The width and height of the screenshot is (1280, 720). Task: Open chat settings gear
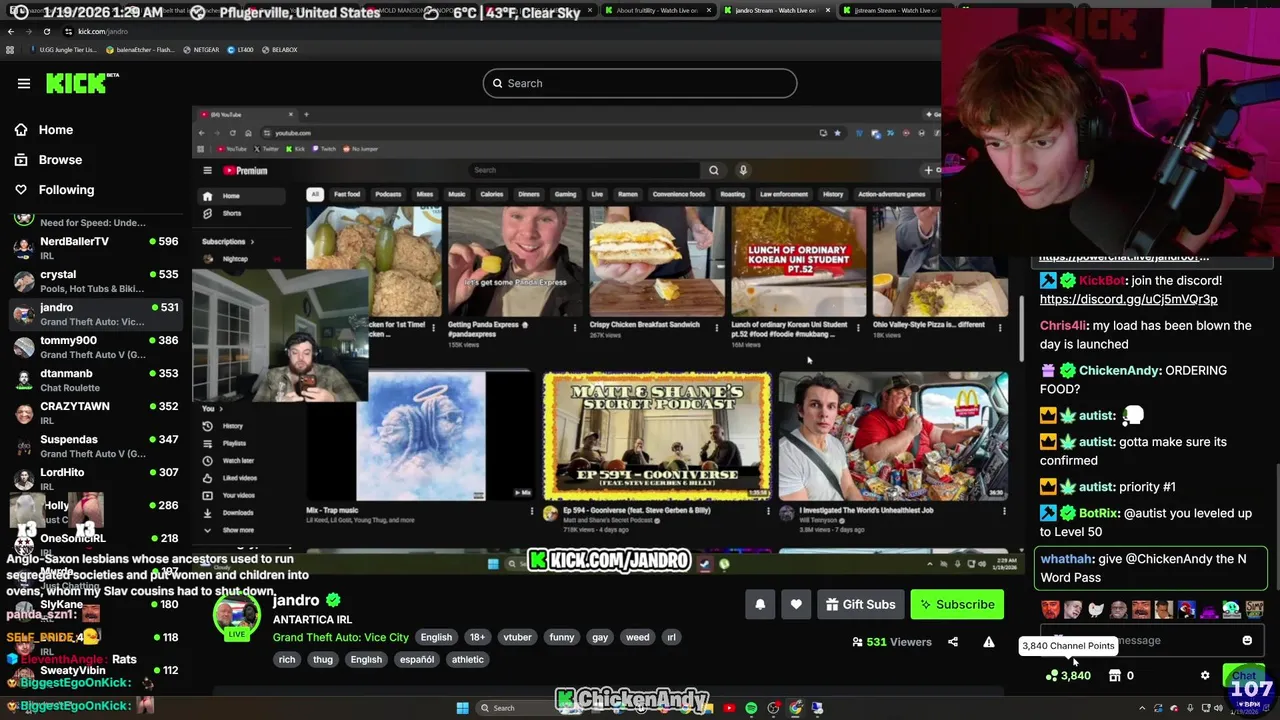tap(1205, 676)
